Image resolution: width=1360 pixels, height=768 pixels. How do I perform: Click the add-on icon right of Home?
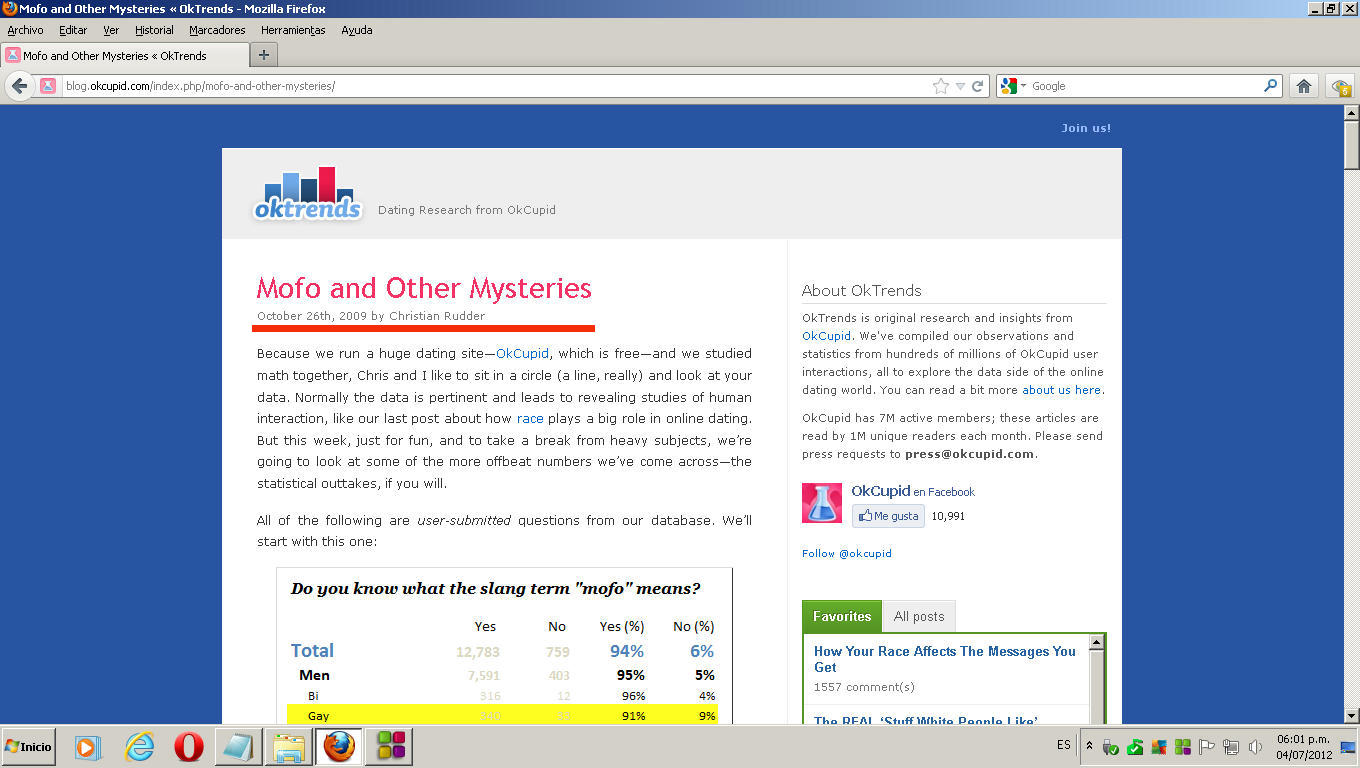click(1340, 87)
